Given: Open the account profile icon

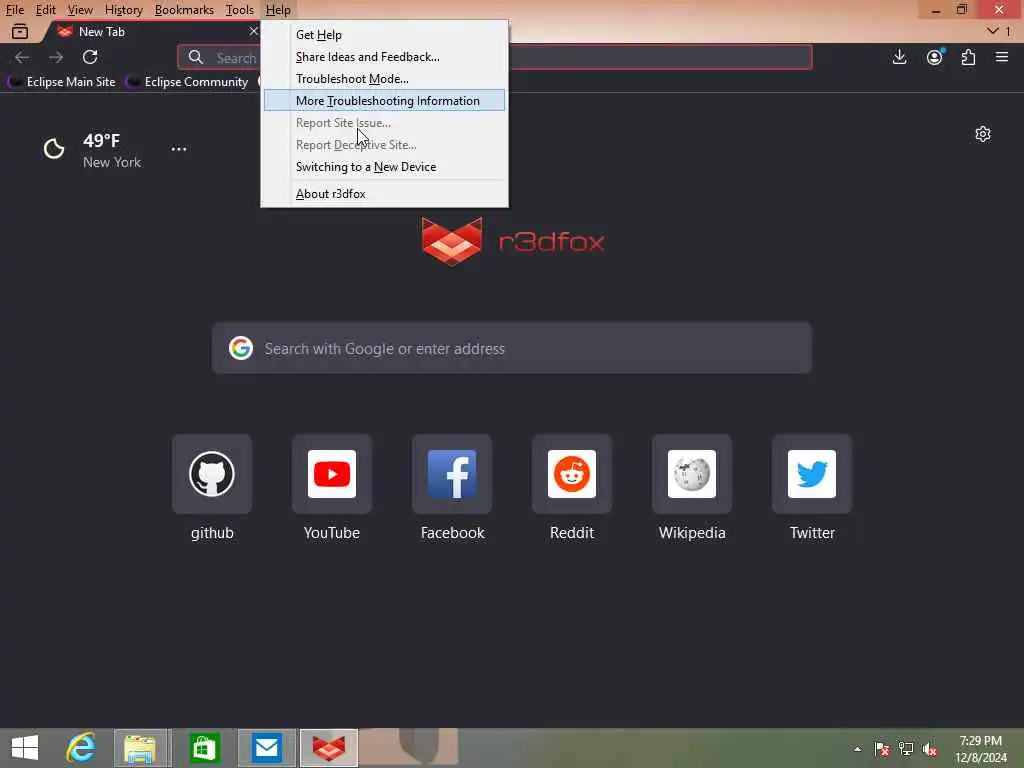Looking at the screenshot, I should pyautogui.click(x=935, y=57).
